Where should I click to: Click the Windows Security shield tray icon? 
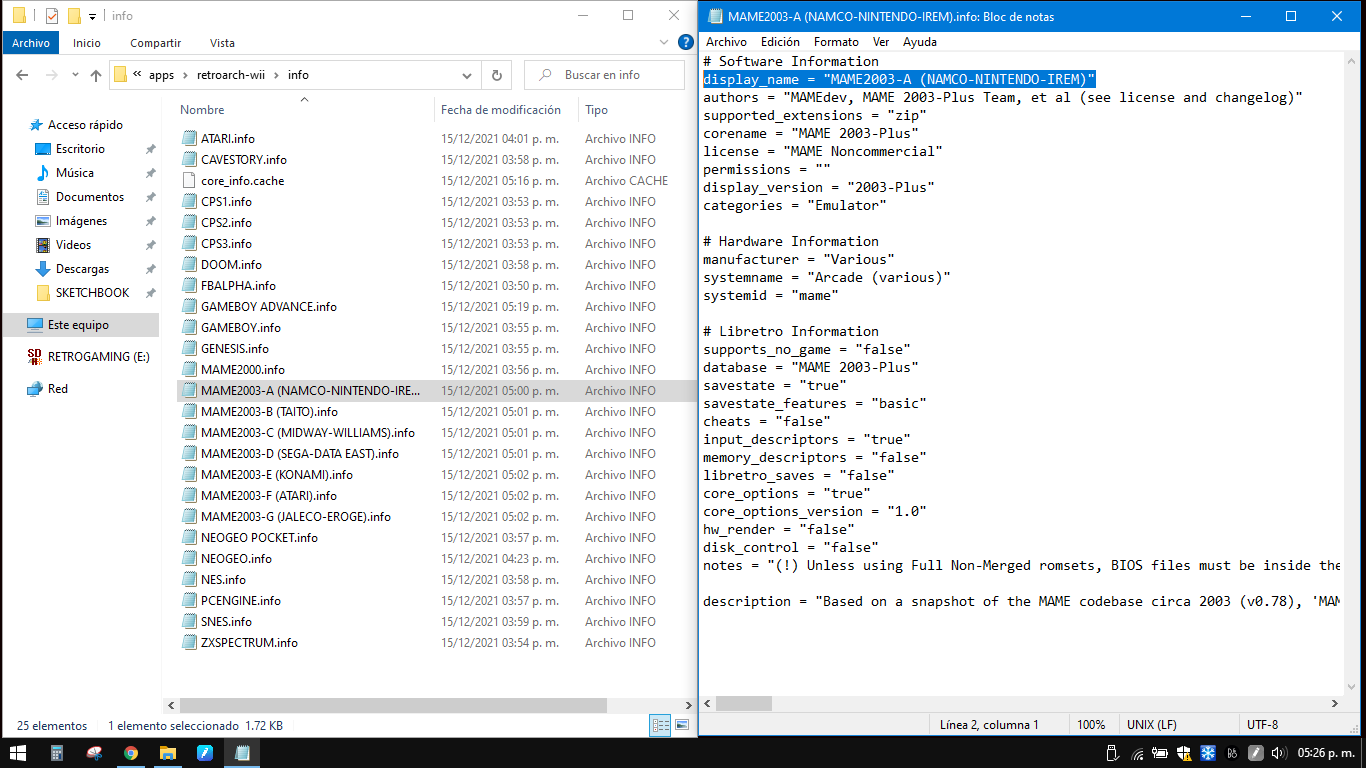click(1184, 753)
